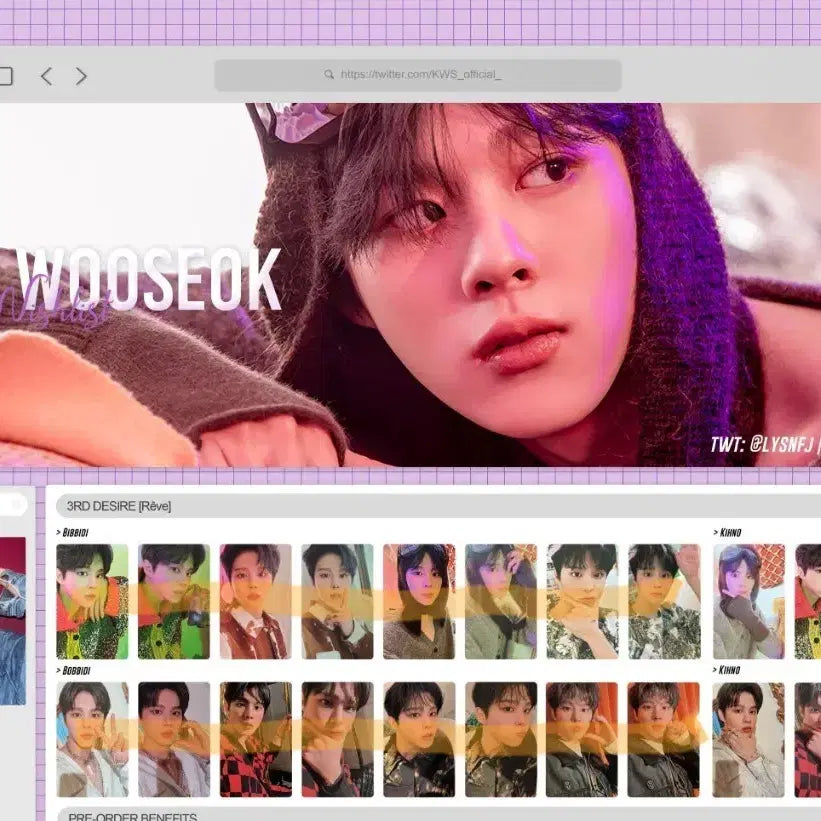Viewport: 821px width, 821px height.
Task: Select the 3RD DESIRE [Rêve] section header
Action: pos(438,506)
